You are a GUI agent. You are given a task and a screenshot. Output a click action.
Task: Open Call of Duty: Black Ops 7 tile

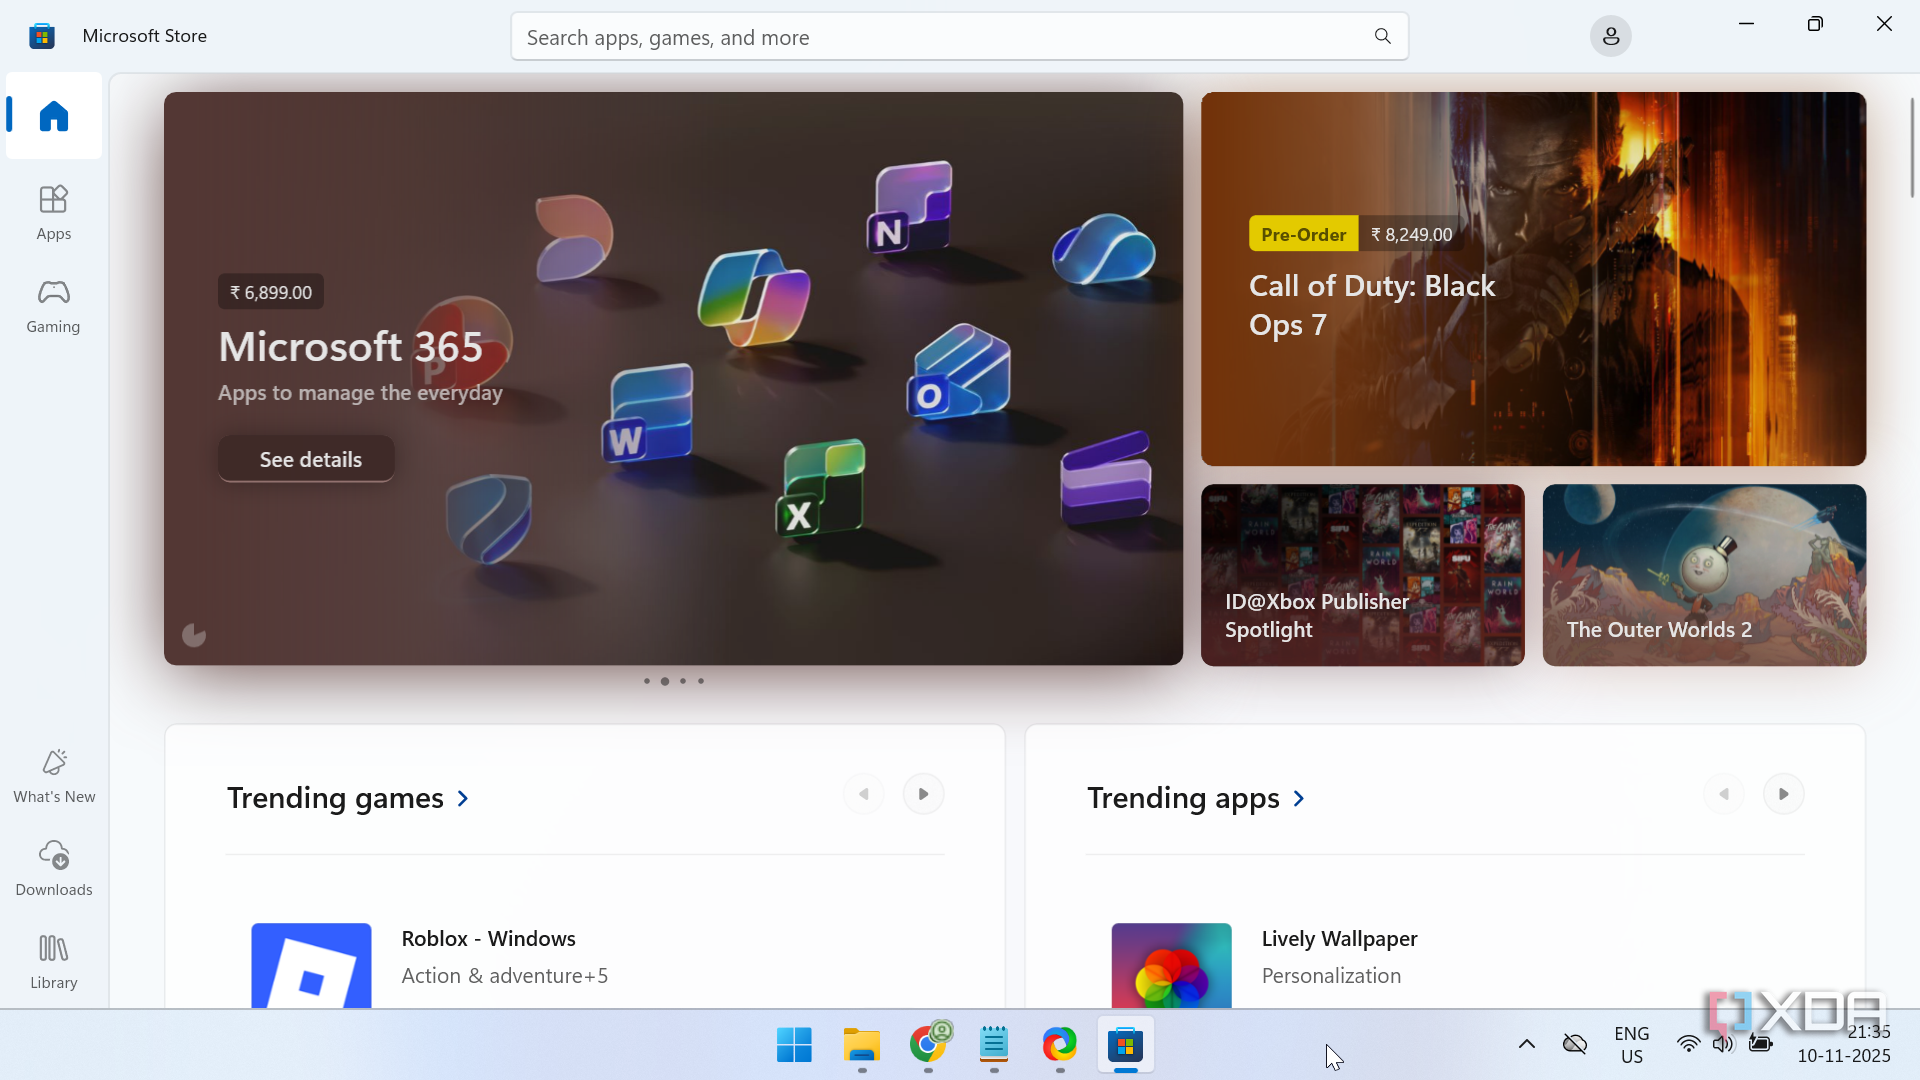[x=1533, y=279]
